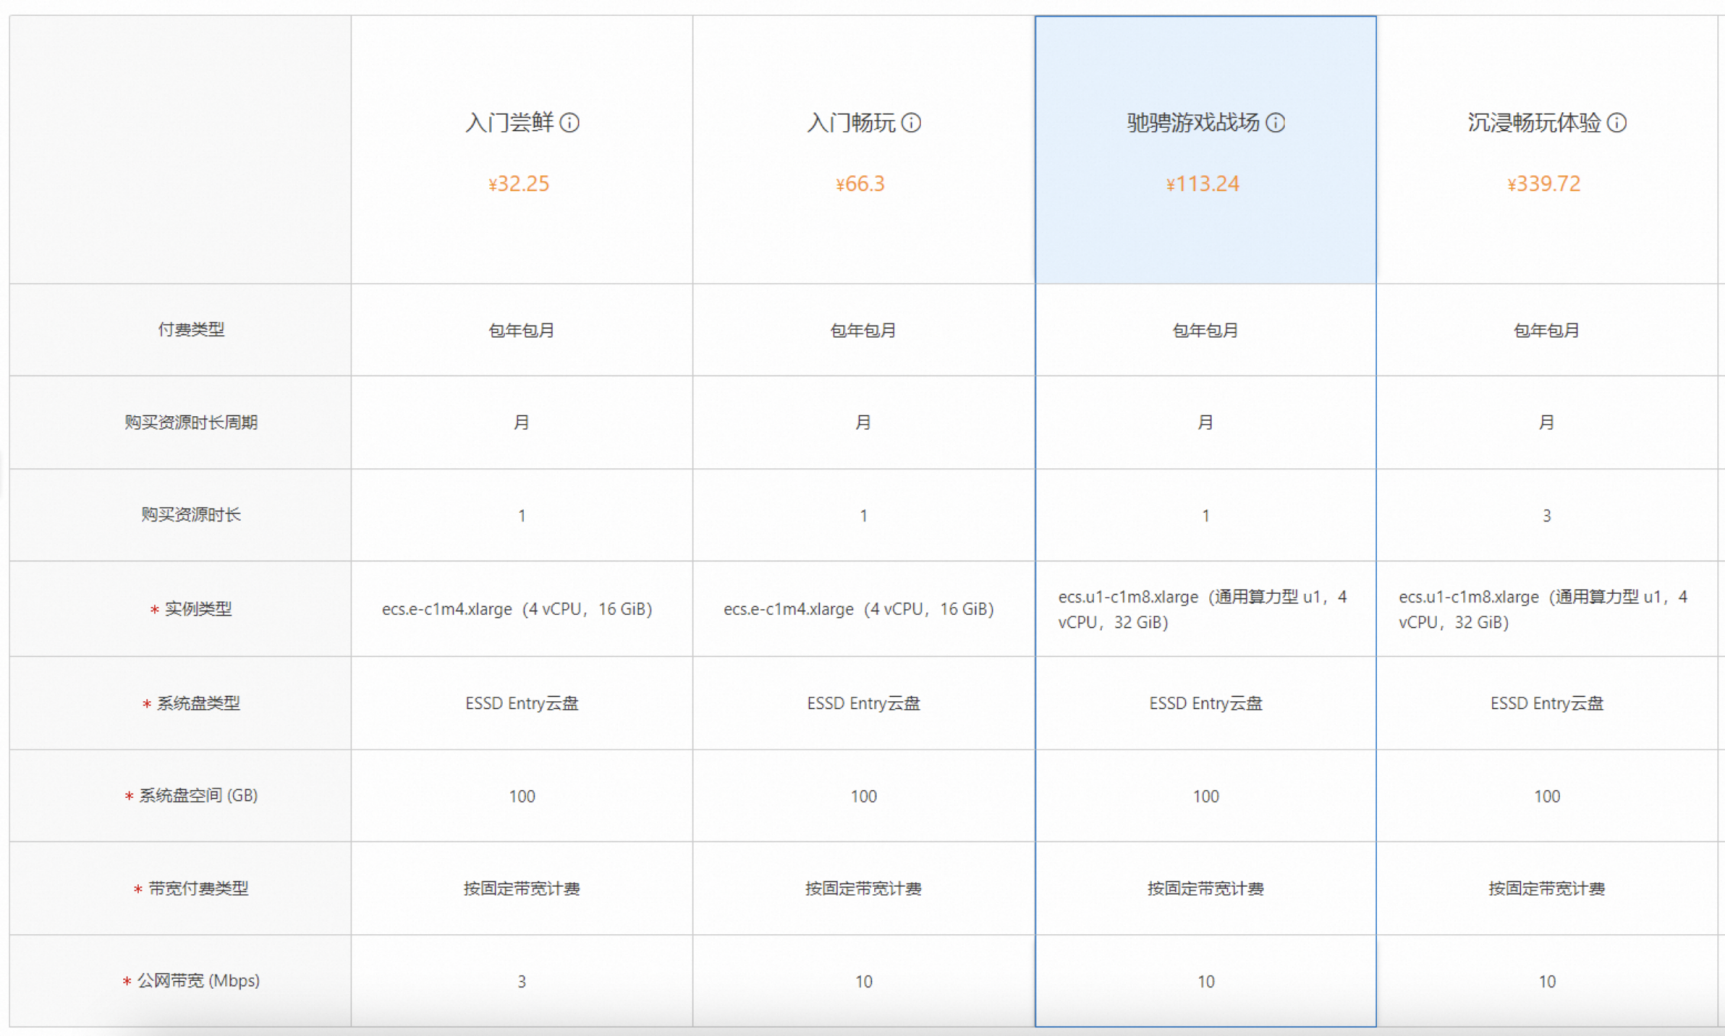
Task: Click the info icon next to 入门尝鲜
Action: 571,123
